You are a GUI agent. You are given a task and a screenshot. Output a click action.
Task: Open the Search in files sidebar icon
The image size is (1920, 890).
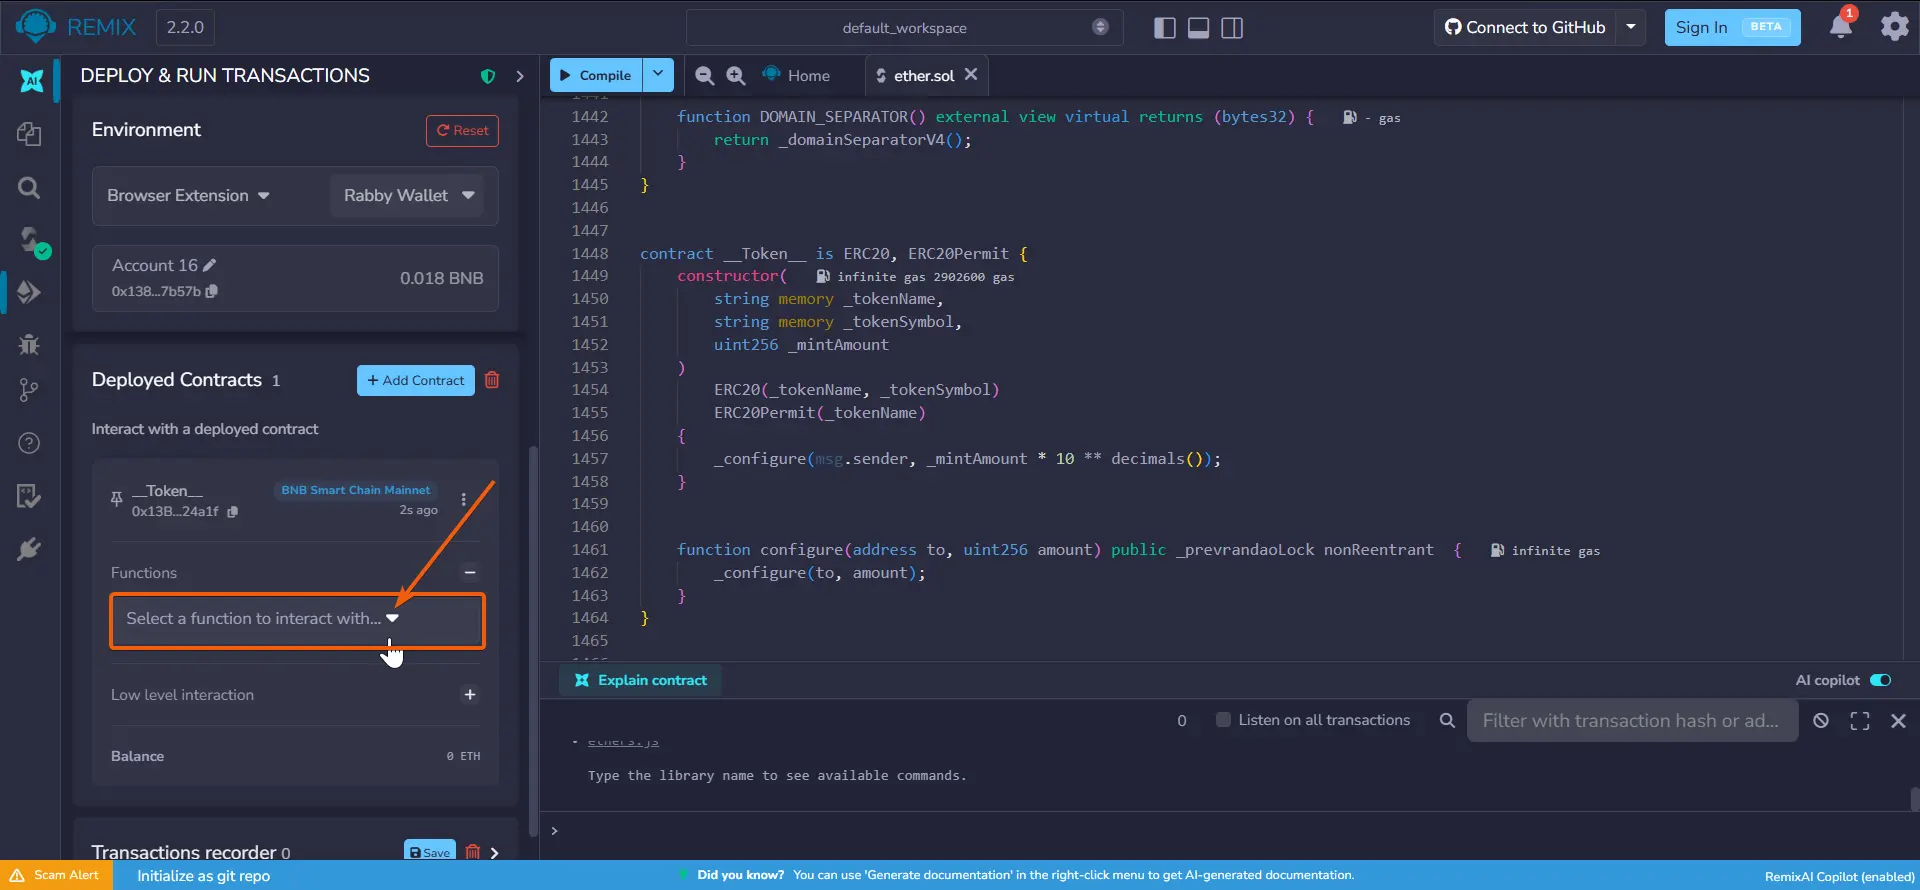(29, 187)
